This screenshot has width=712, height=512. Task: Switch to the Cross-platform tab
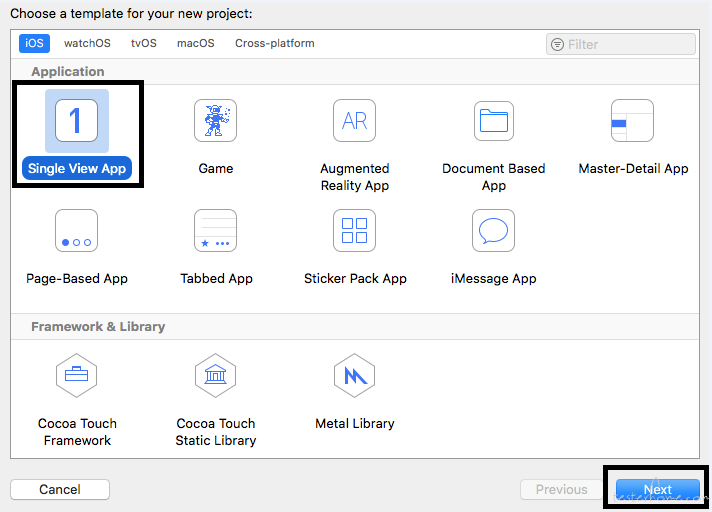(274, 44)
